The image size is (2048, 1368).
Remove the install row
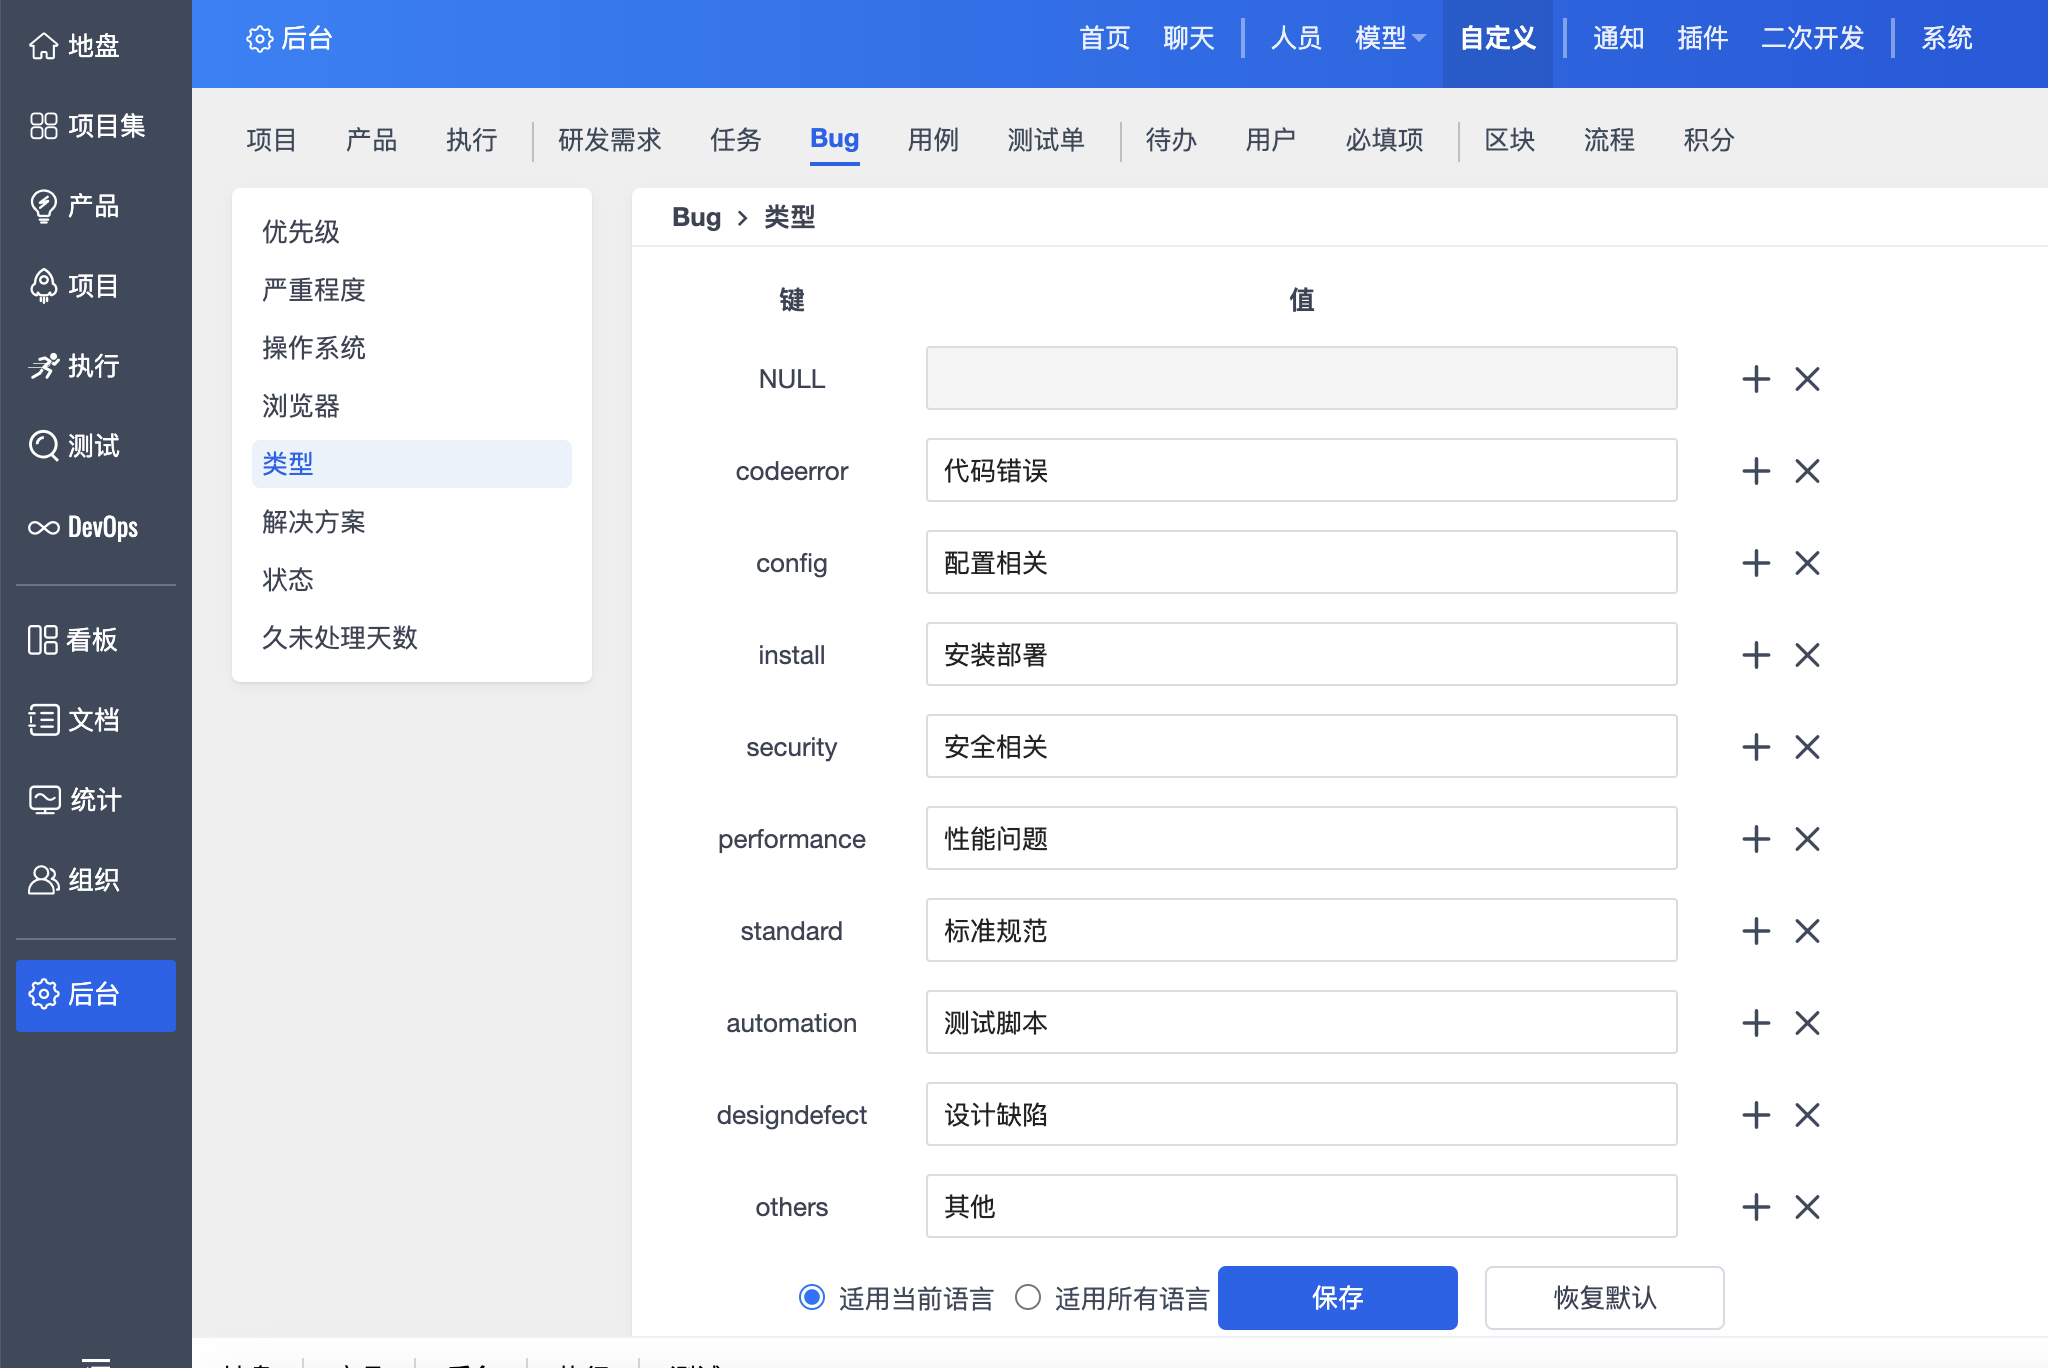coord(1807,655)
